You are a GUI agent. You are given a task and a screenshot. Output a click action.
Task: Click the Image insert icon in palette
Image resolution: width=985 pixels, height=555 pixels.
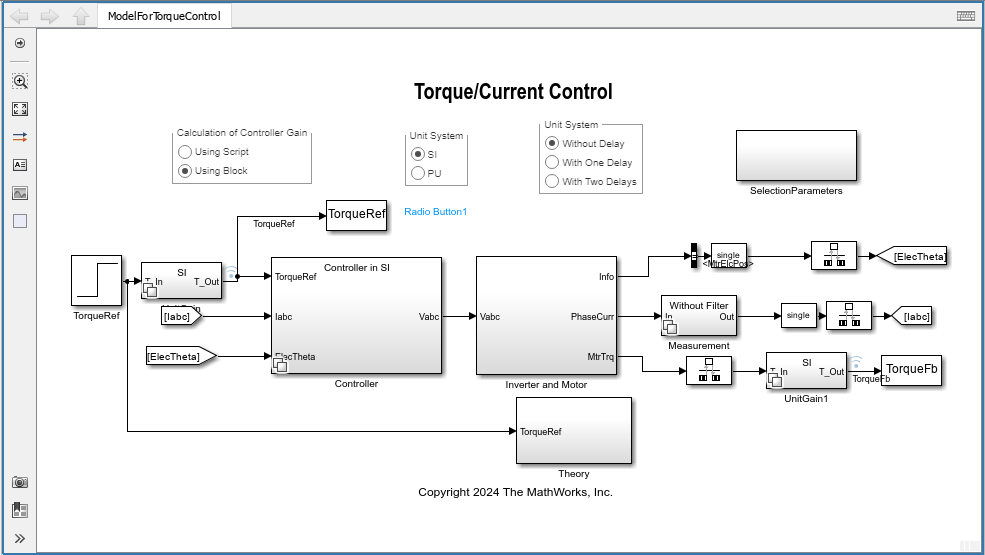19,193
